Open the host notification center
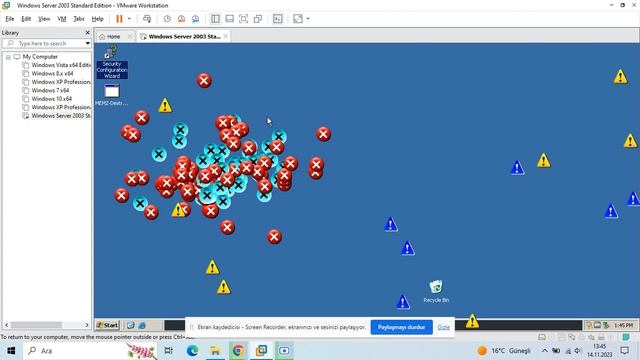 (624, 351)
